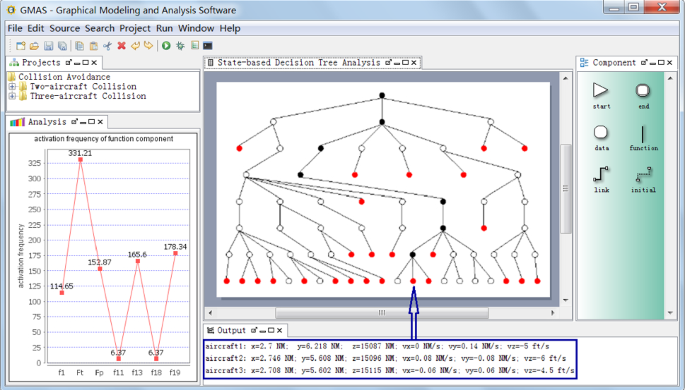Detach the Analysis panel

pos(74,122)
